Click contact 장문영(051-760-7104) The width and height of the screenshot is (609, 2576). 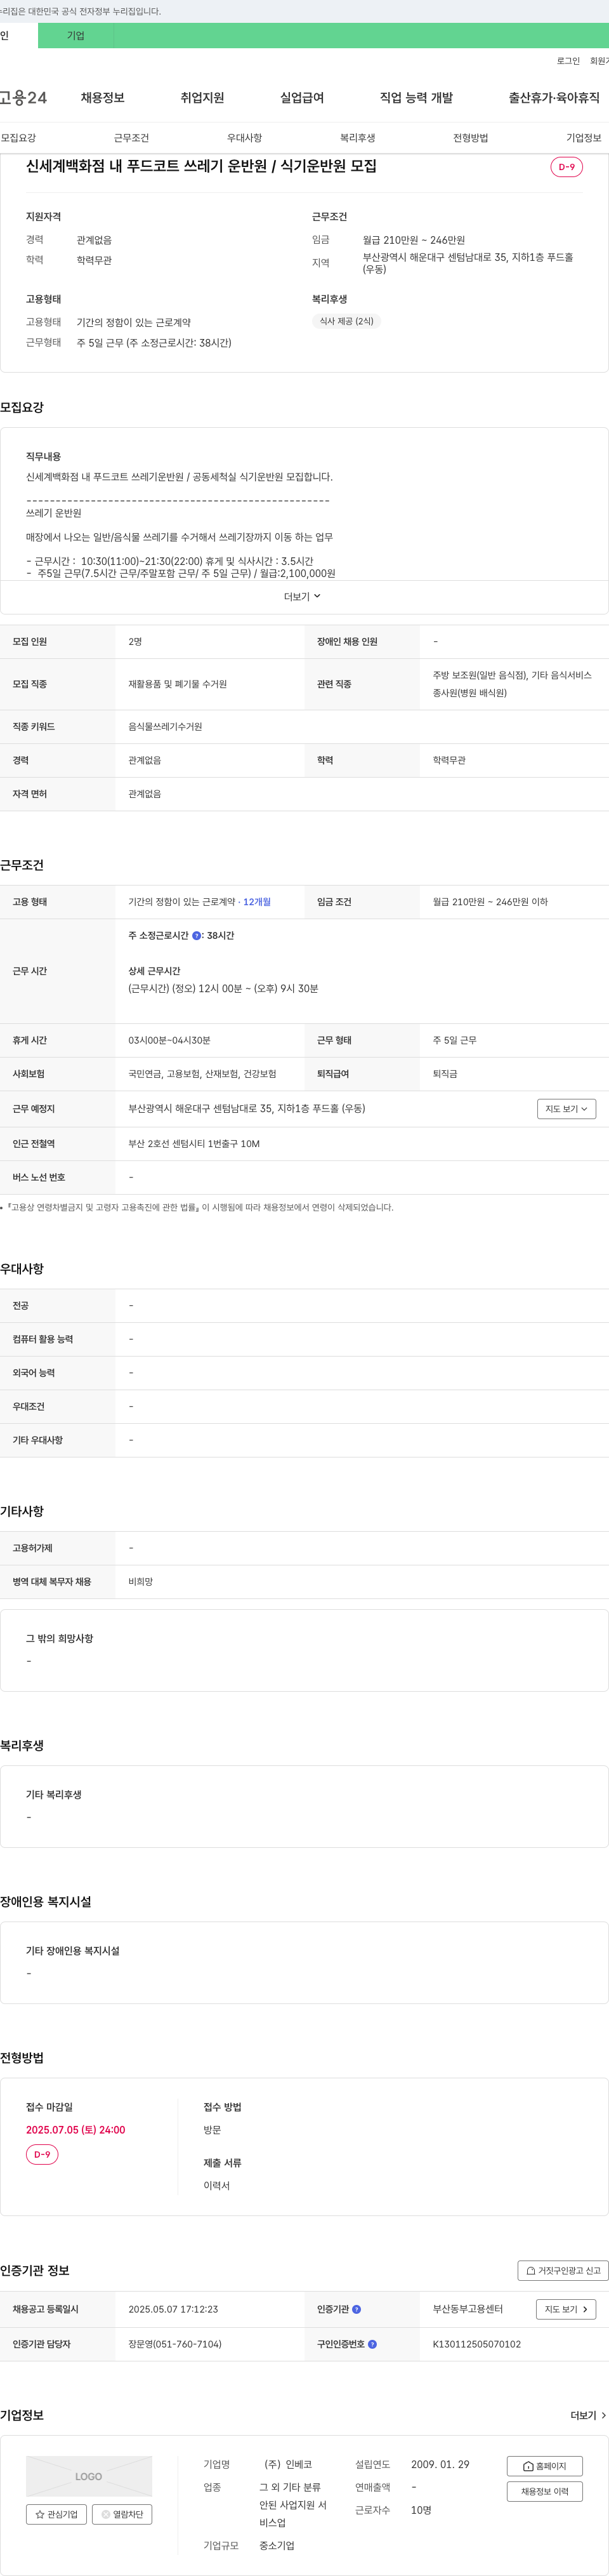[x=175, y=2345]
